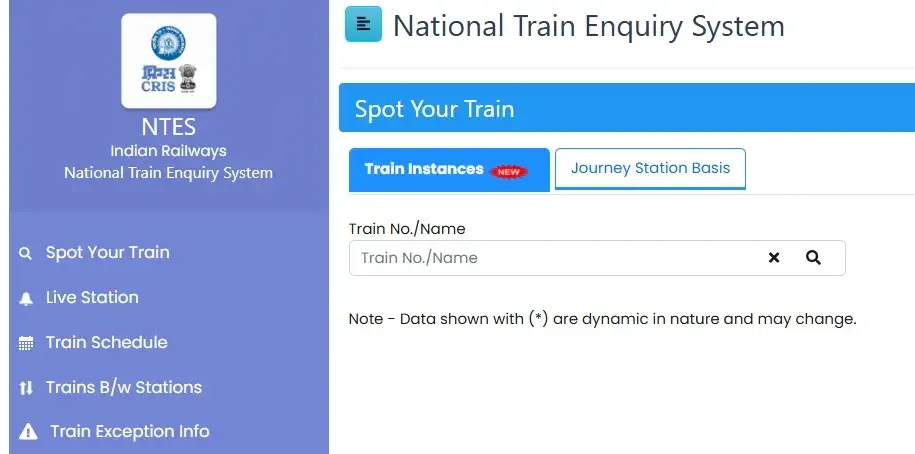
Task: Click the search magnifier in train field
Action: click(x=813, y=257)
